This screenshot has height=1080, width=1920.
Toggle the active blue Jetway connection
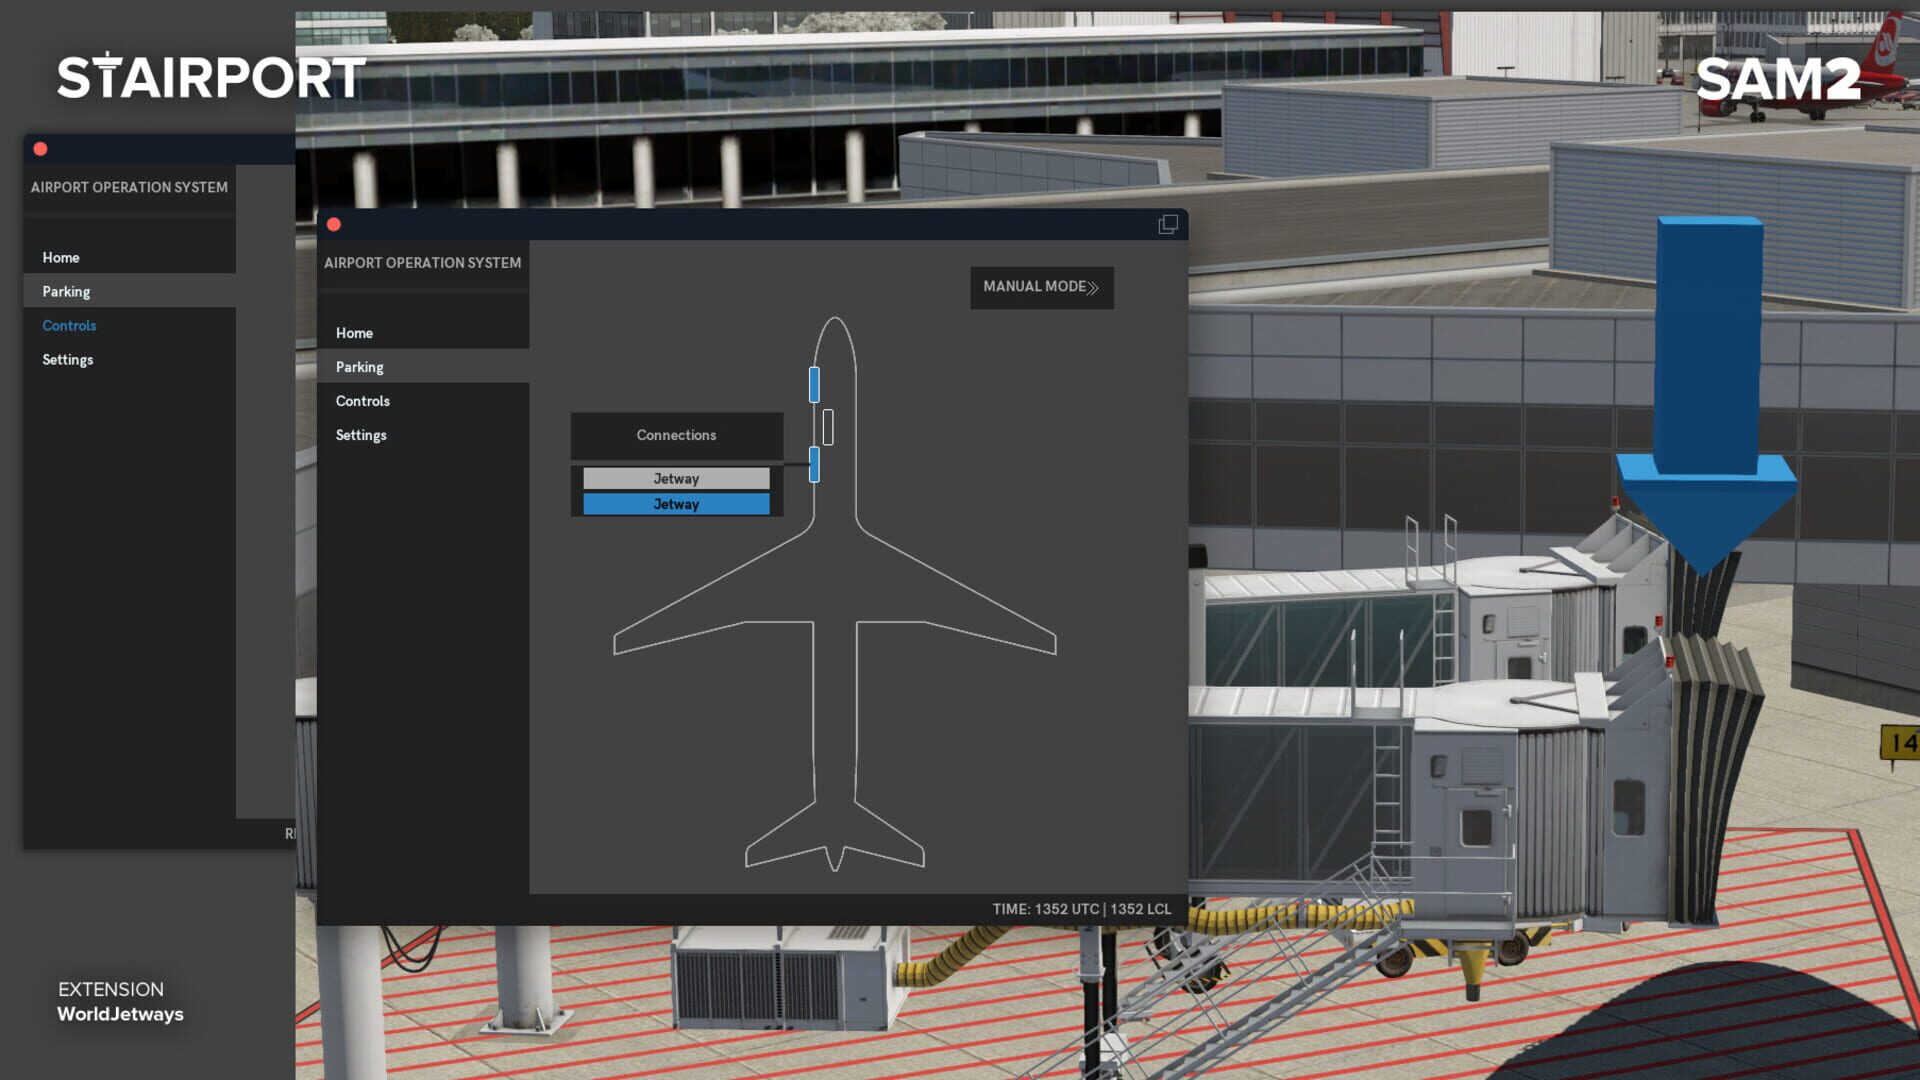coord(676,504)
